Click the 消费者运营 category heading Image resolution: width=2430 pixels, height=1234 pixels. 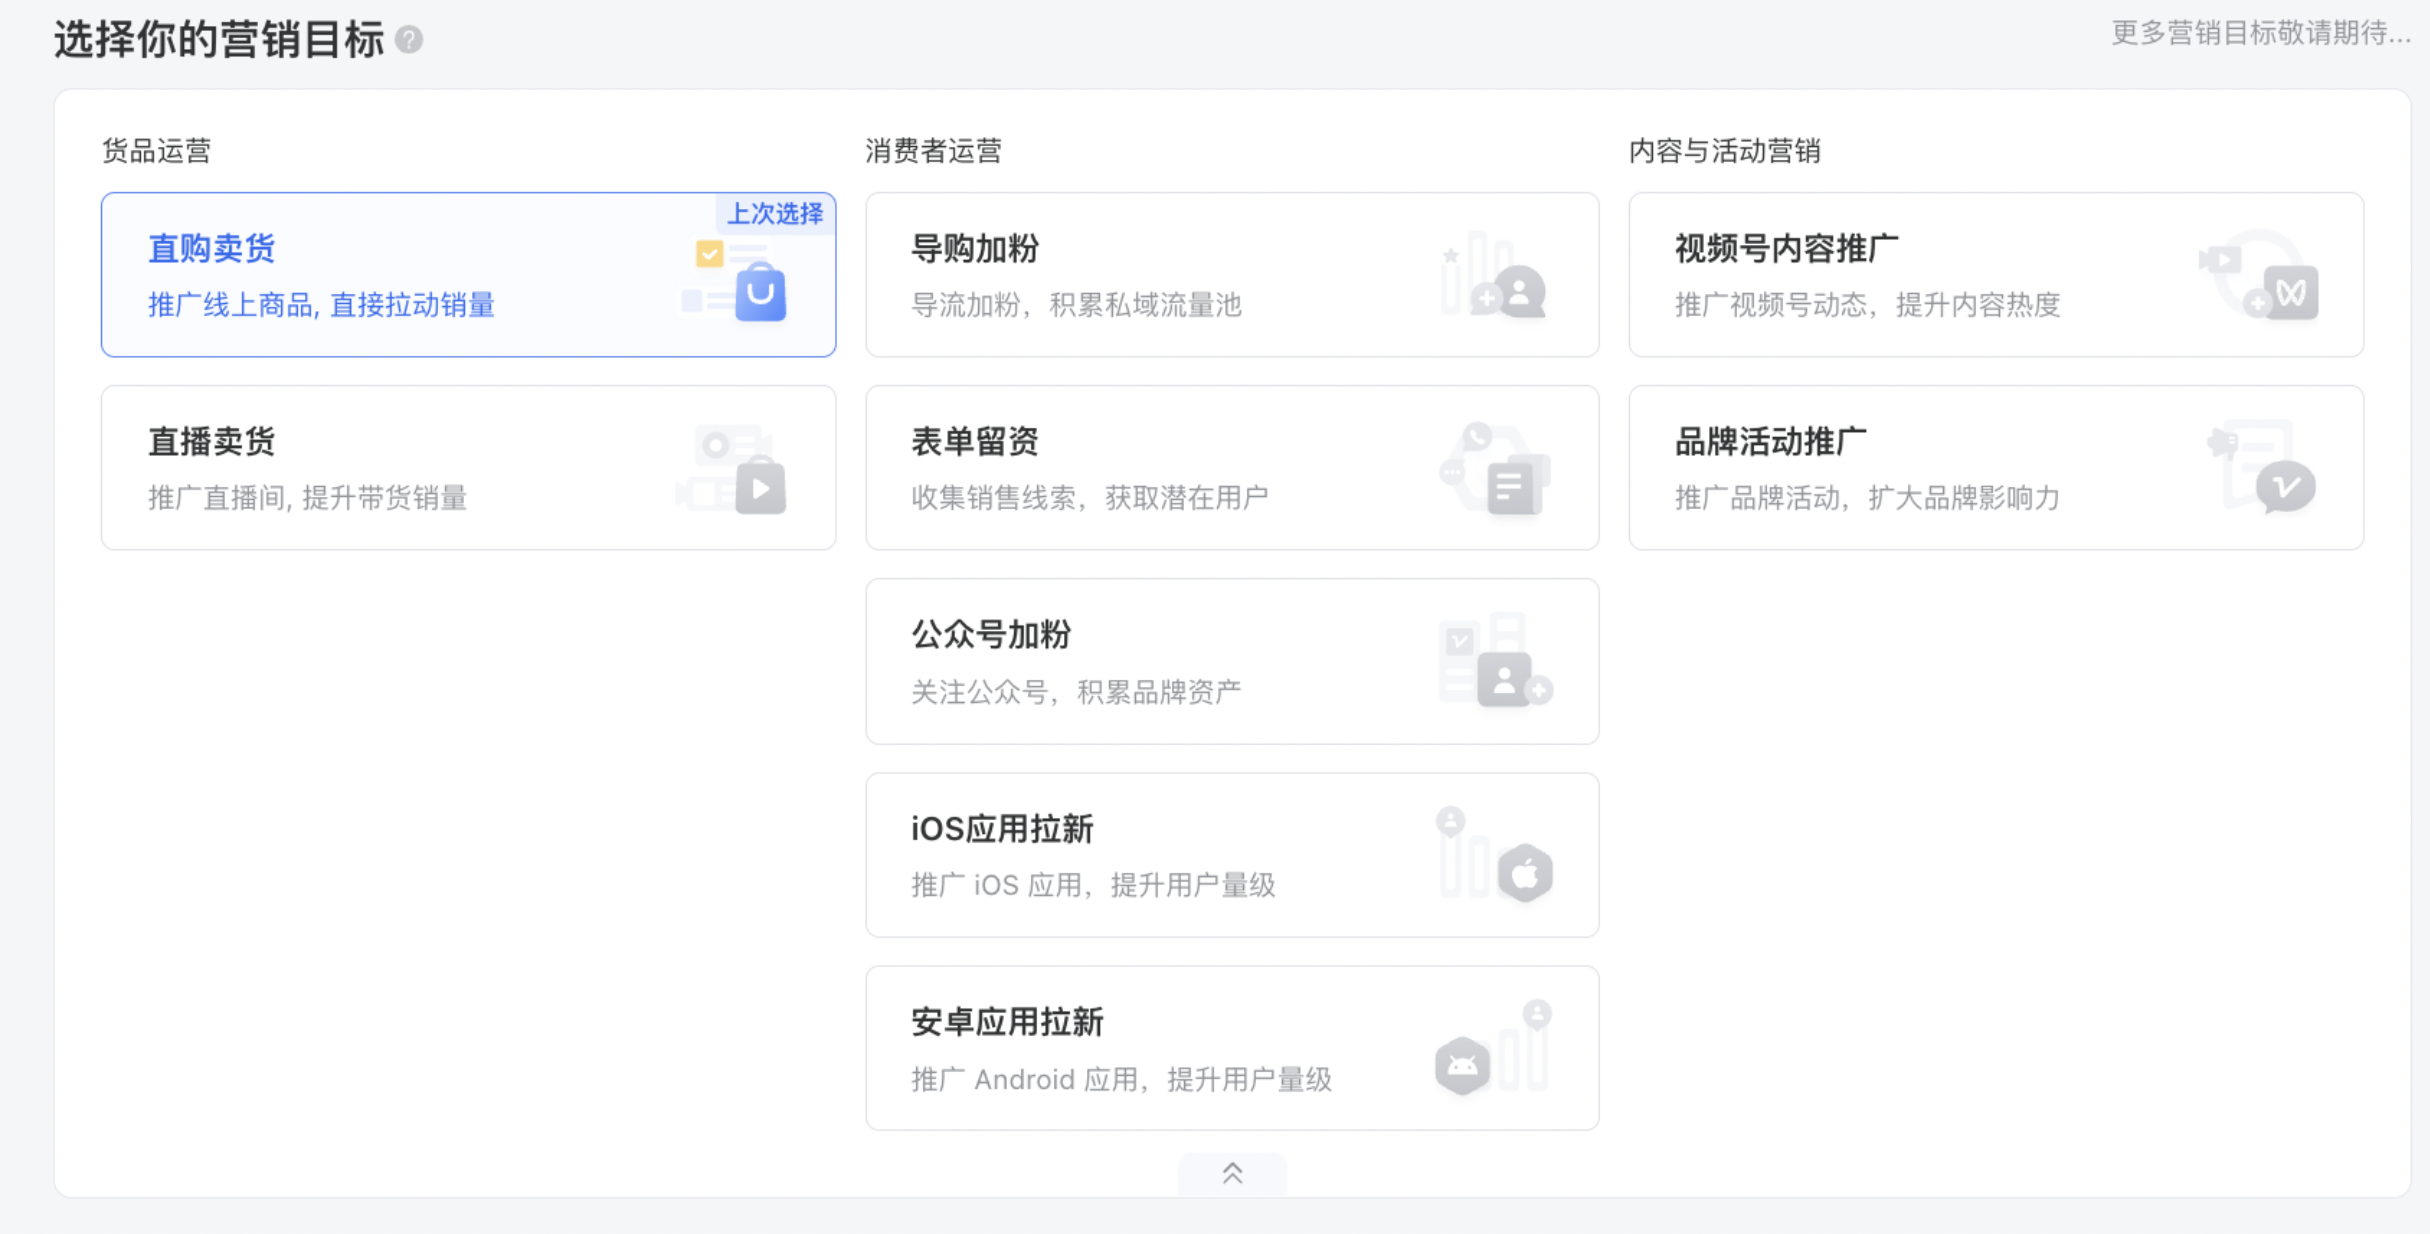933,151
